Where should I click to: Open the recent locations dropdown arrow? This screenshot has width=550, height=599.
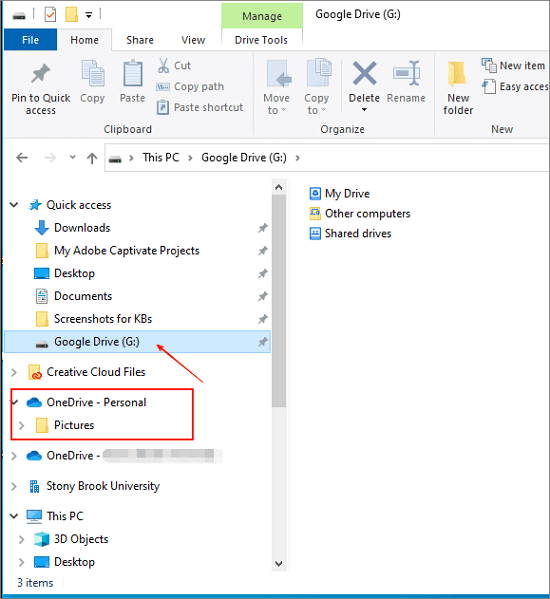[72, 157]
